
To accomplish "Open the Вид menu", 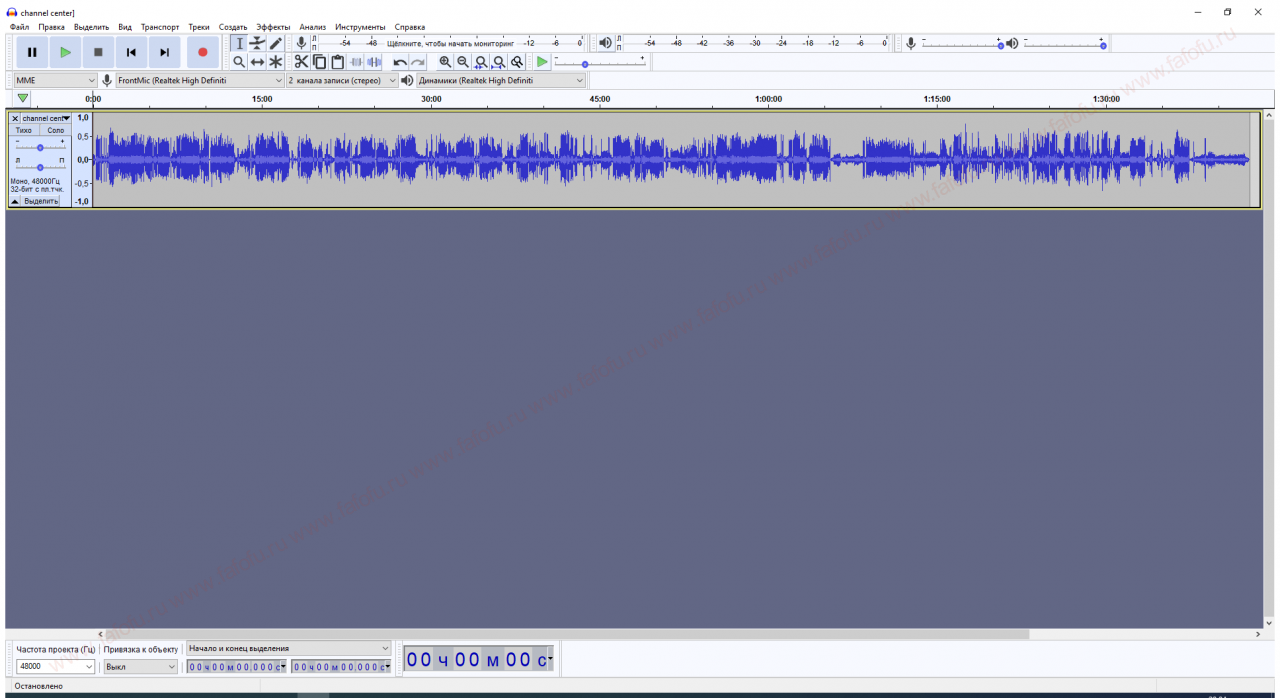I will coord(125,27).
